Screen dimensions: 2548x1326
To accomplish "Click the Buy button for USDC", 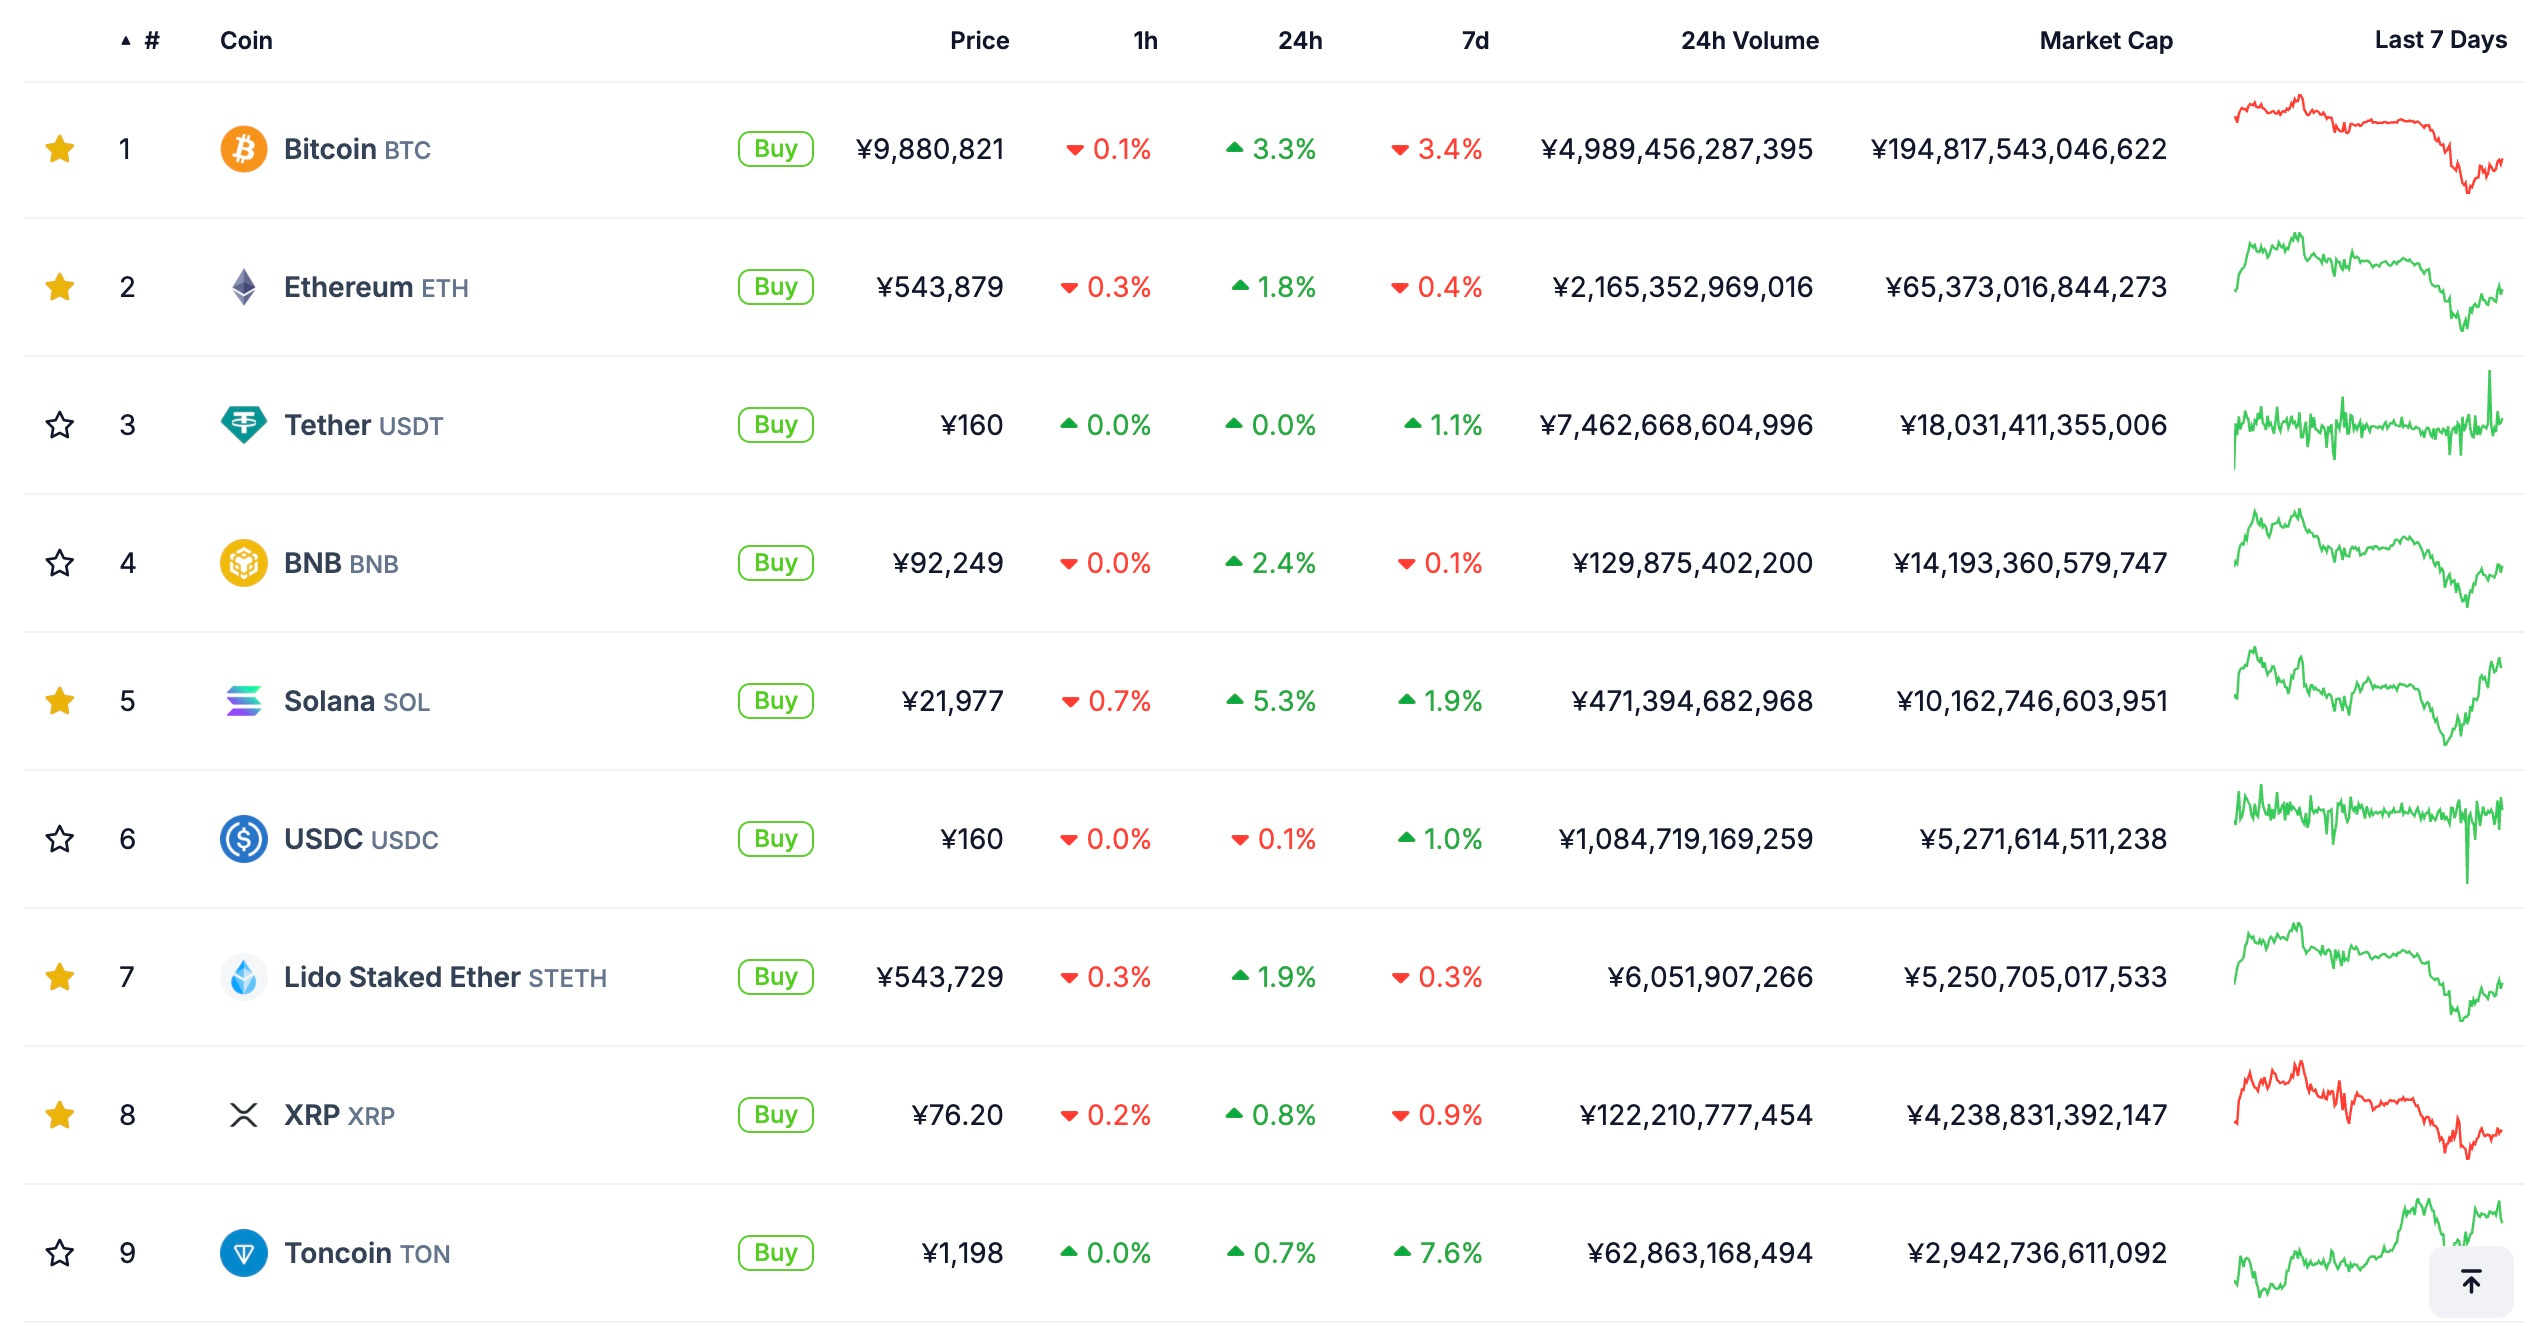I will [776, 839].
